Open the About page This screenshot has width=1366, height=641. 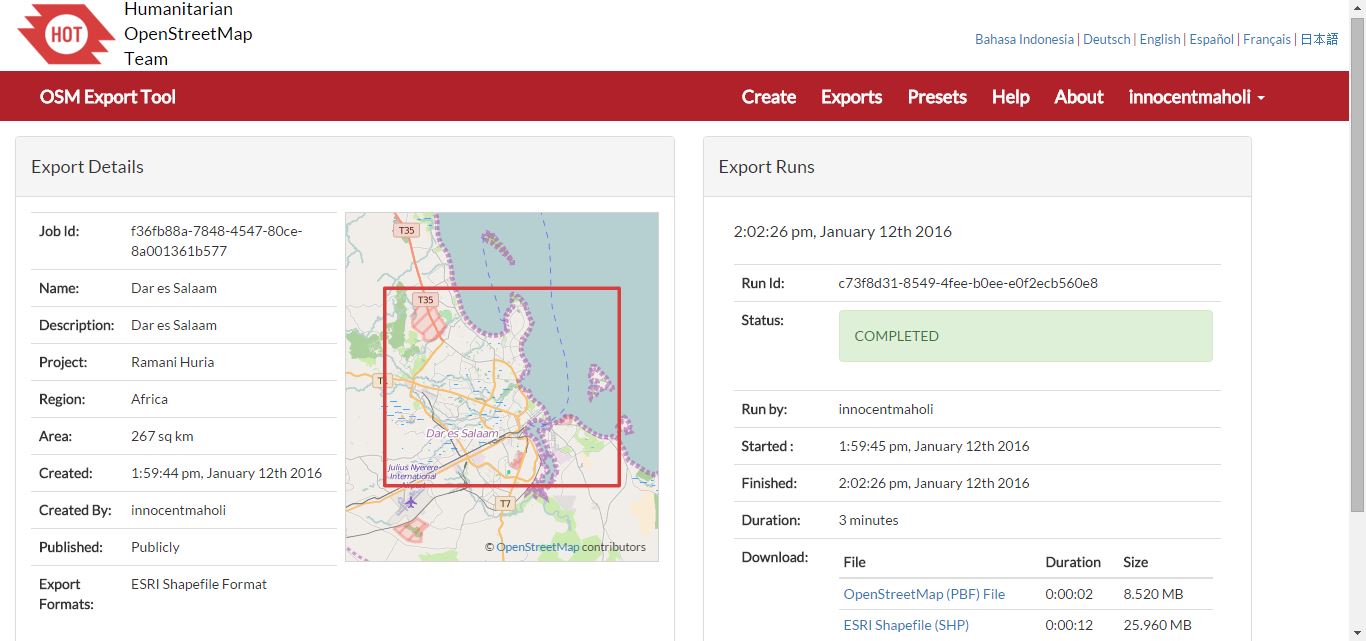1079,97
